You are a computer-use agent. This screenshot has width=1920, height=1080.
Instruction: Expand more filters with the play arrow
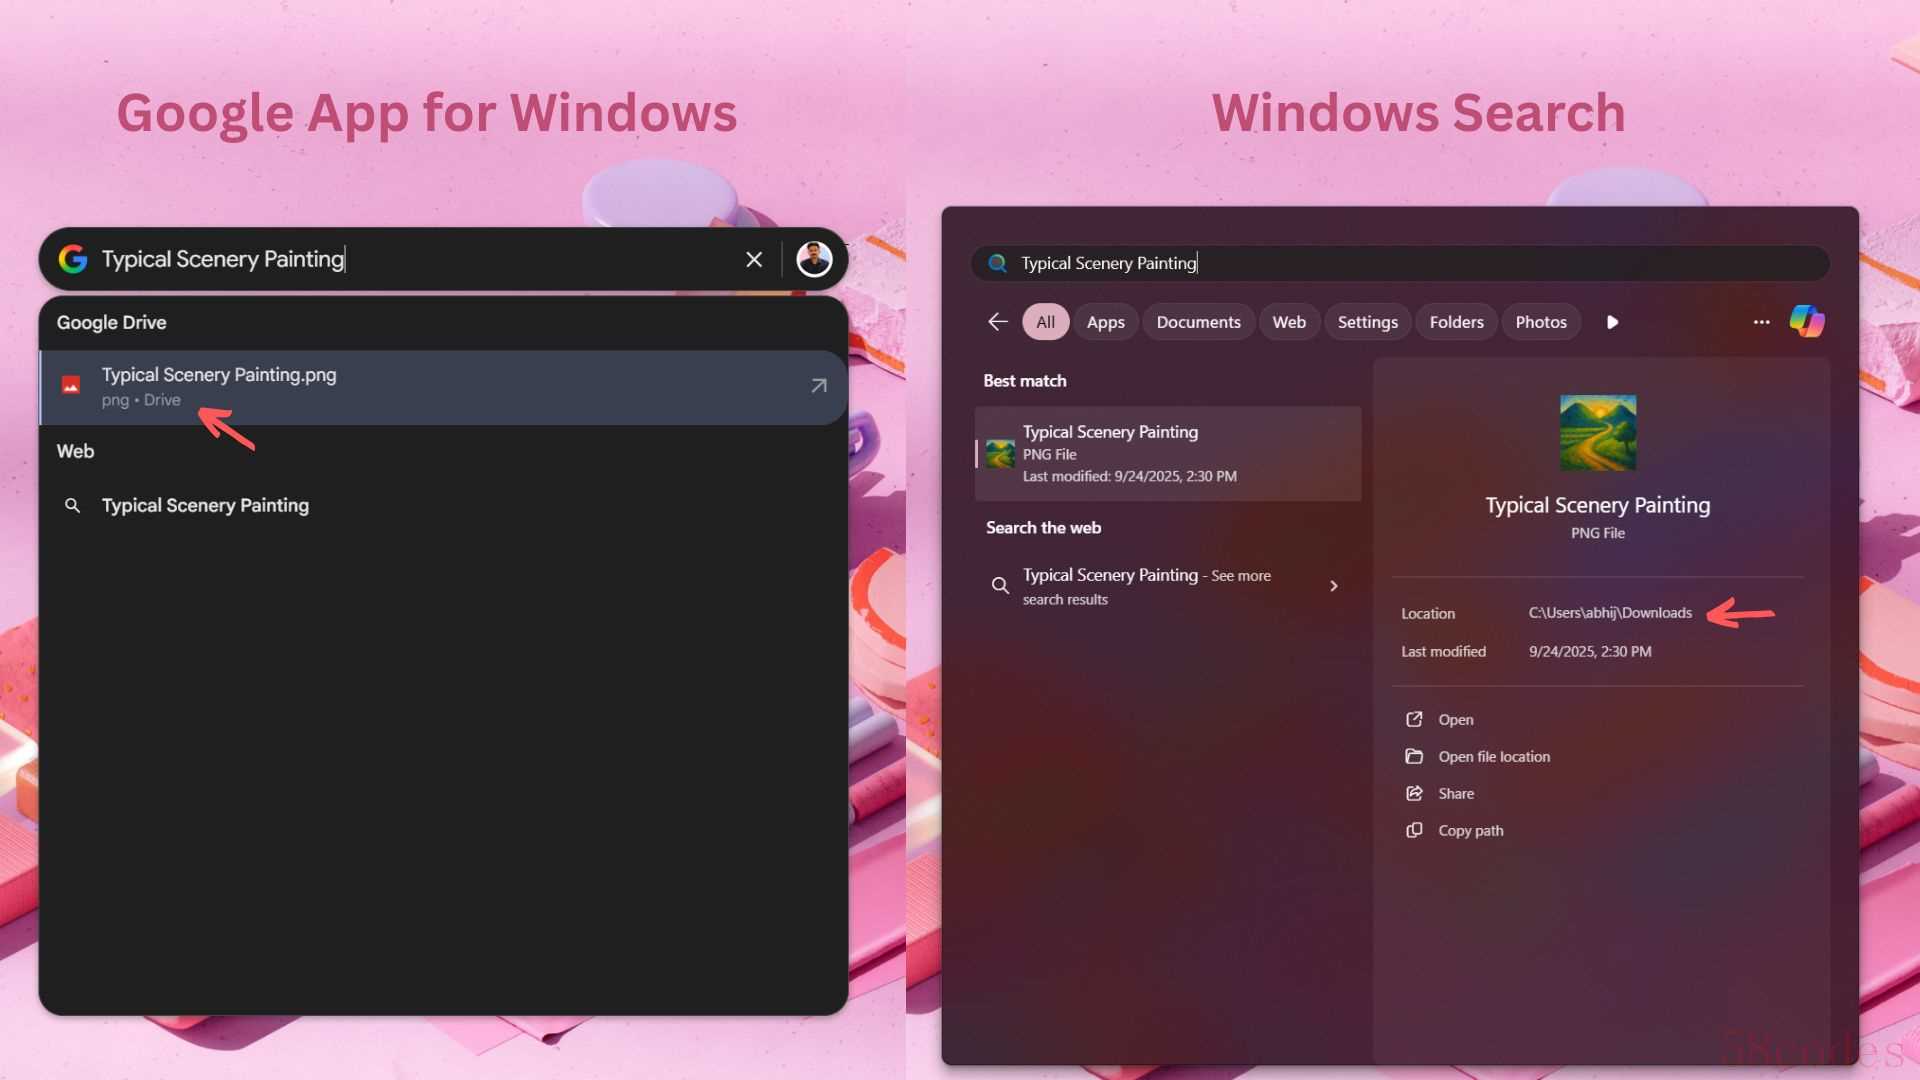(x=1612, y=322)
